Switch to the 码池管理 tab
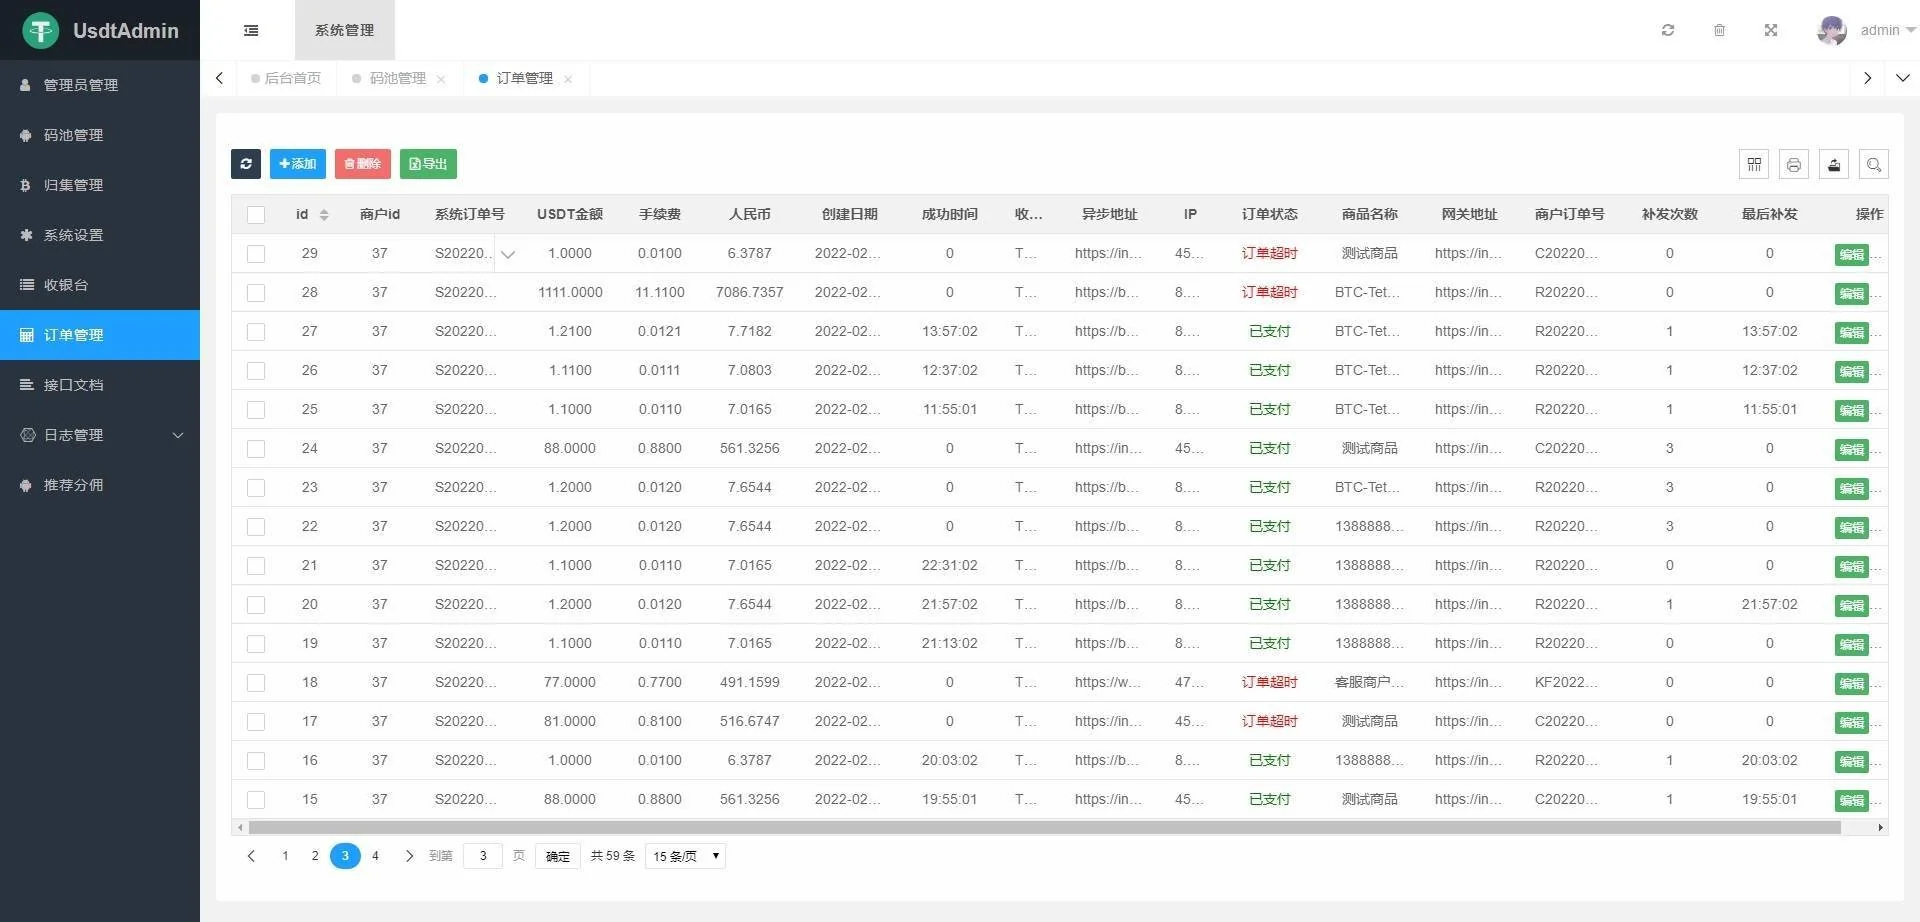Screen dimensions: 1920x922 [396, 78]
